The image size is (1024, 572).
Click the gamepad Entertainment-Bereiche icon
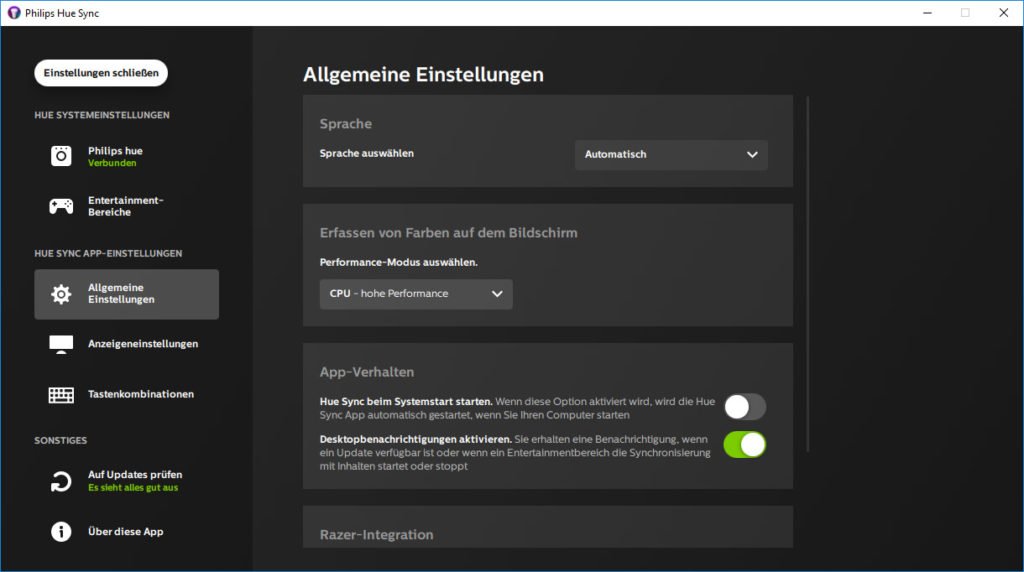pyautogui.click(x=61, y=206)
